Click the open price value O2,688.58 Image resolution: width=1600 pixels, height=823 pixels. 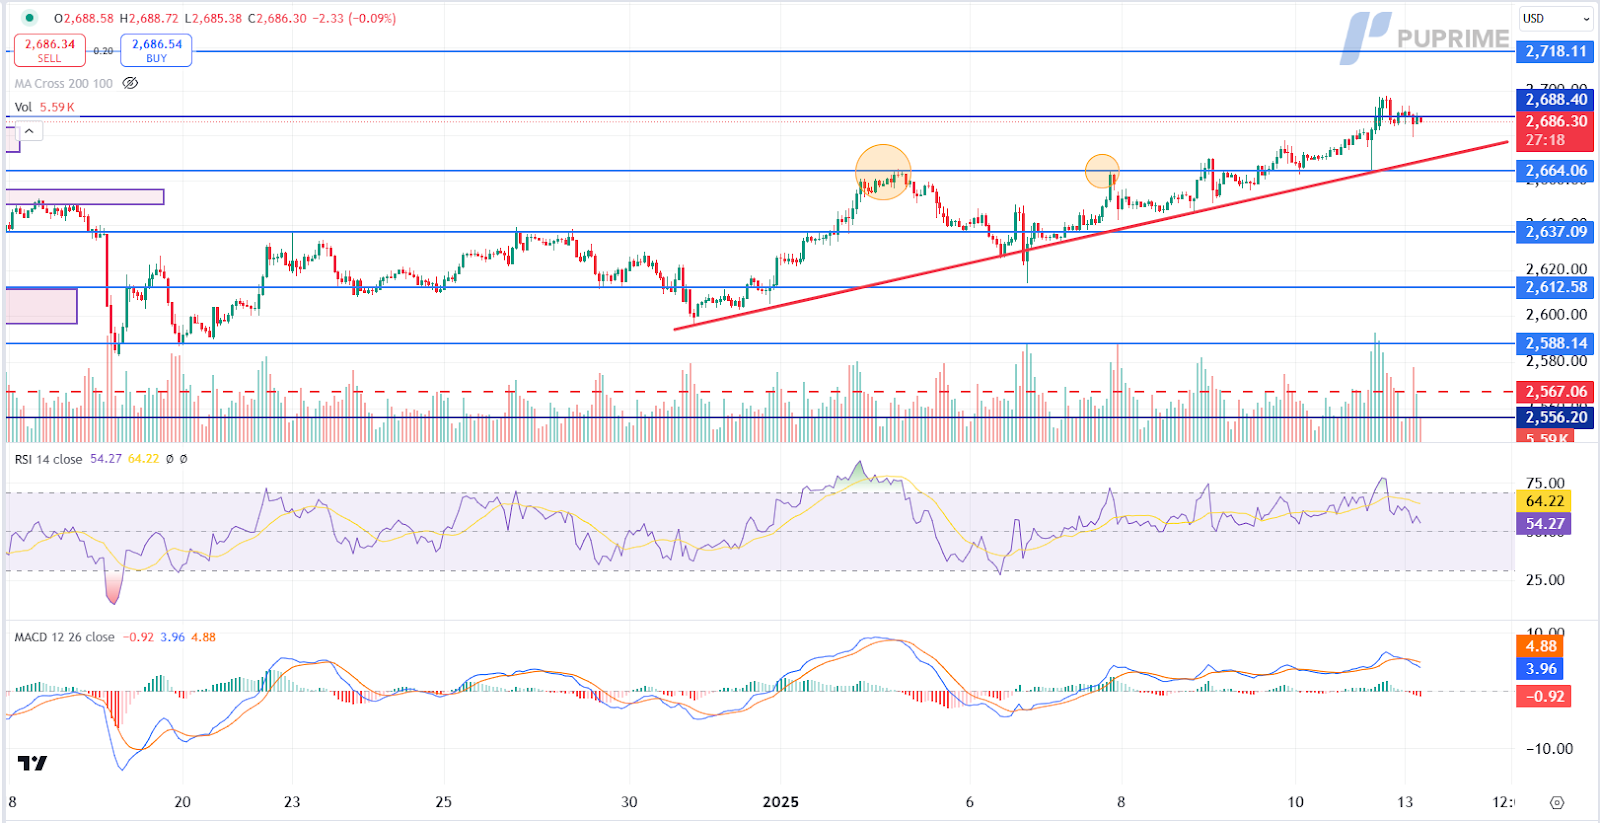(84, 19)
